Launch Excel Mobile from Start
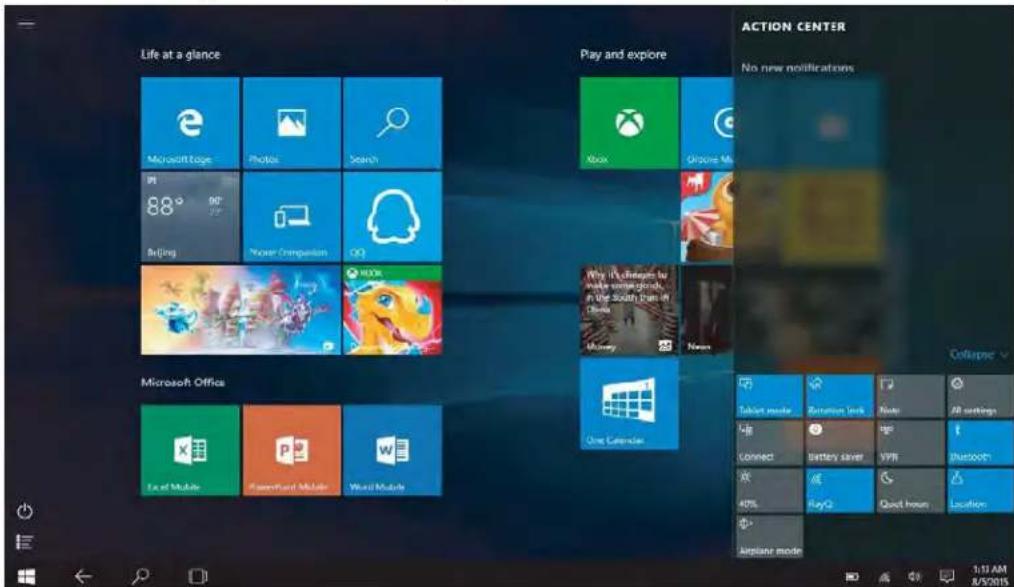The width and height of the screenshot is (1014, 587). point(190,450)
